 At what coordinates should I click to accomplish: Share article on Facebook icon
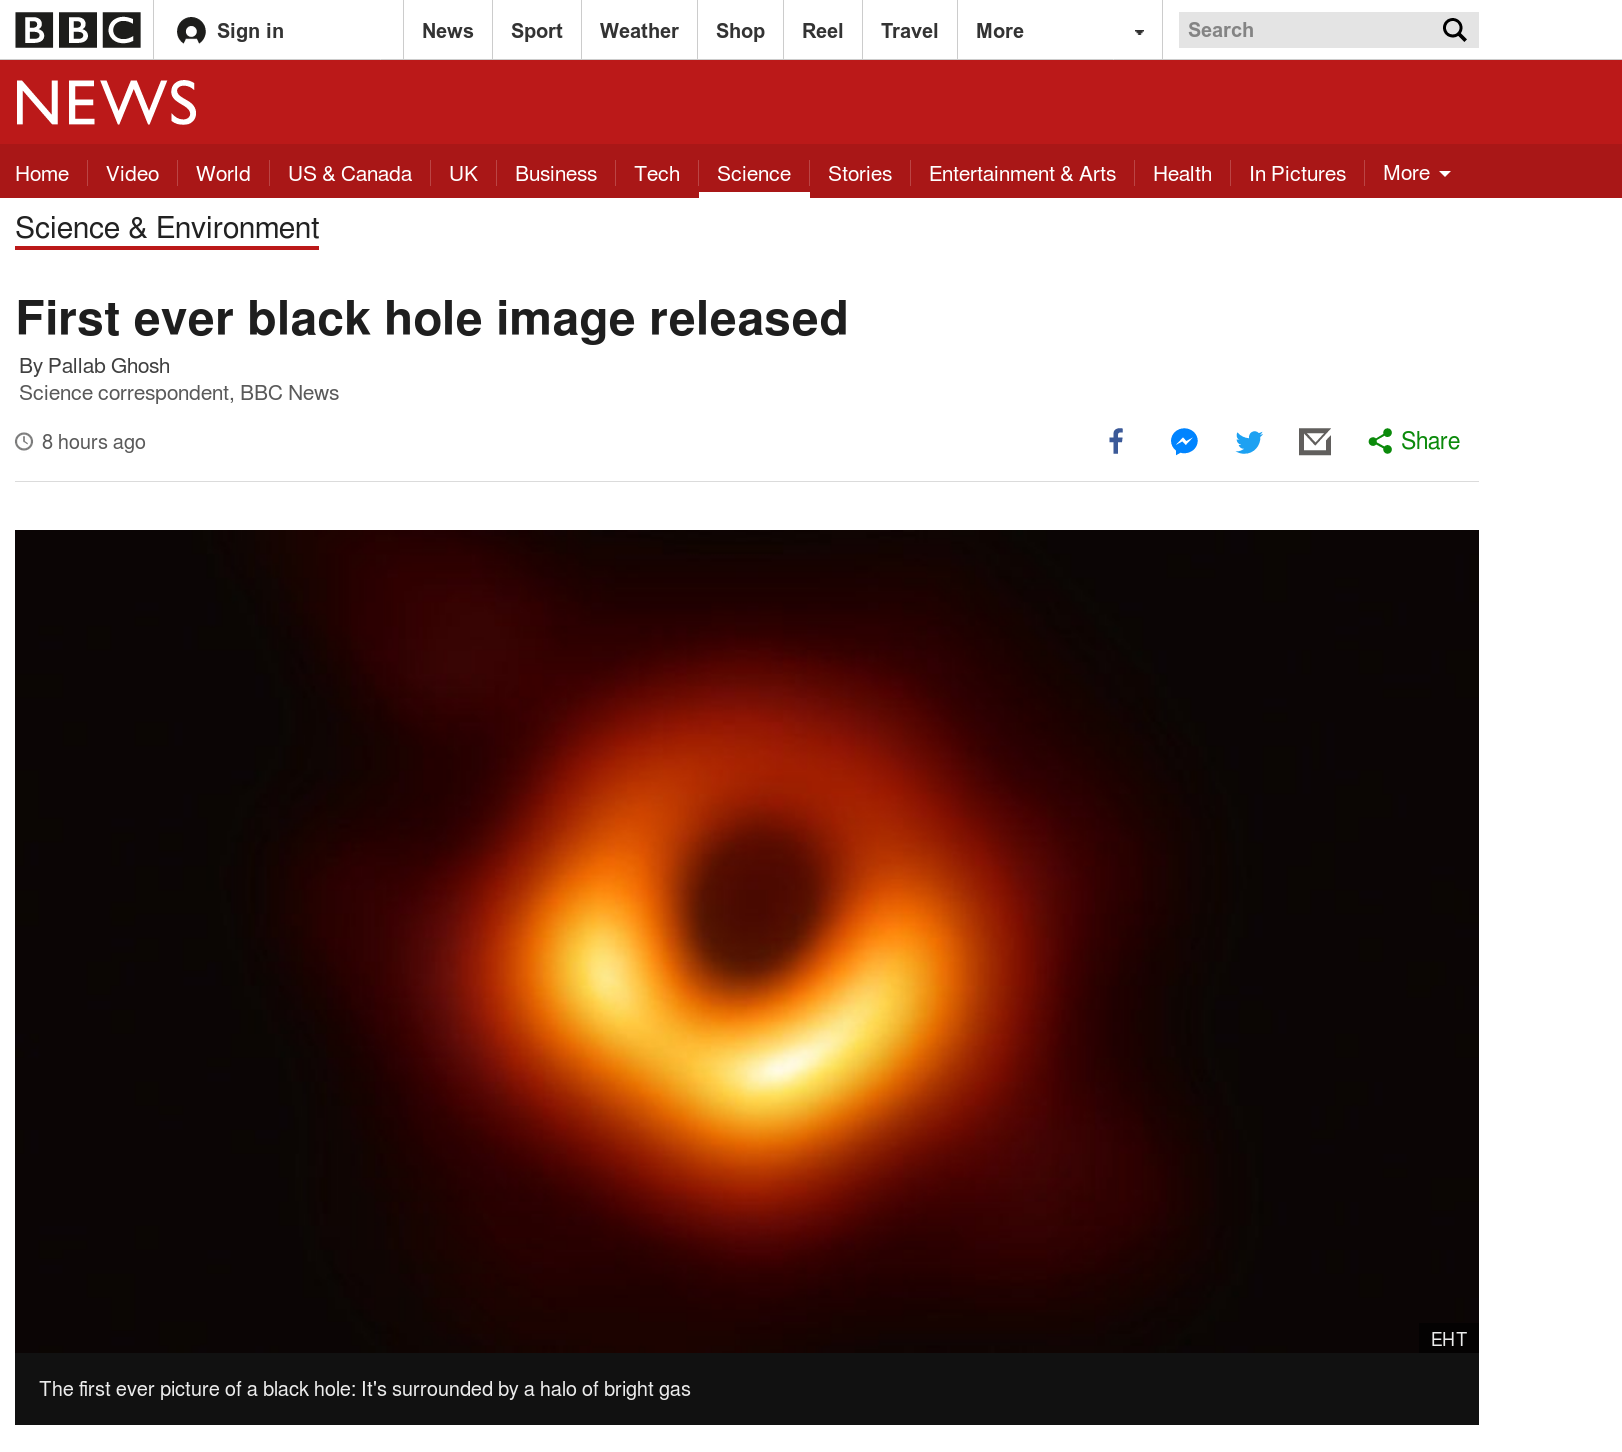click(1116, 441)
